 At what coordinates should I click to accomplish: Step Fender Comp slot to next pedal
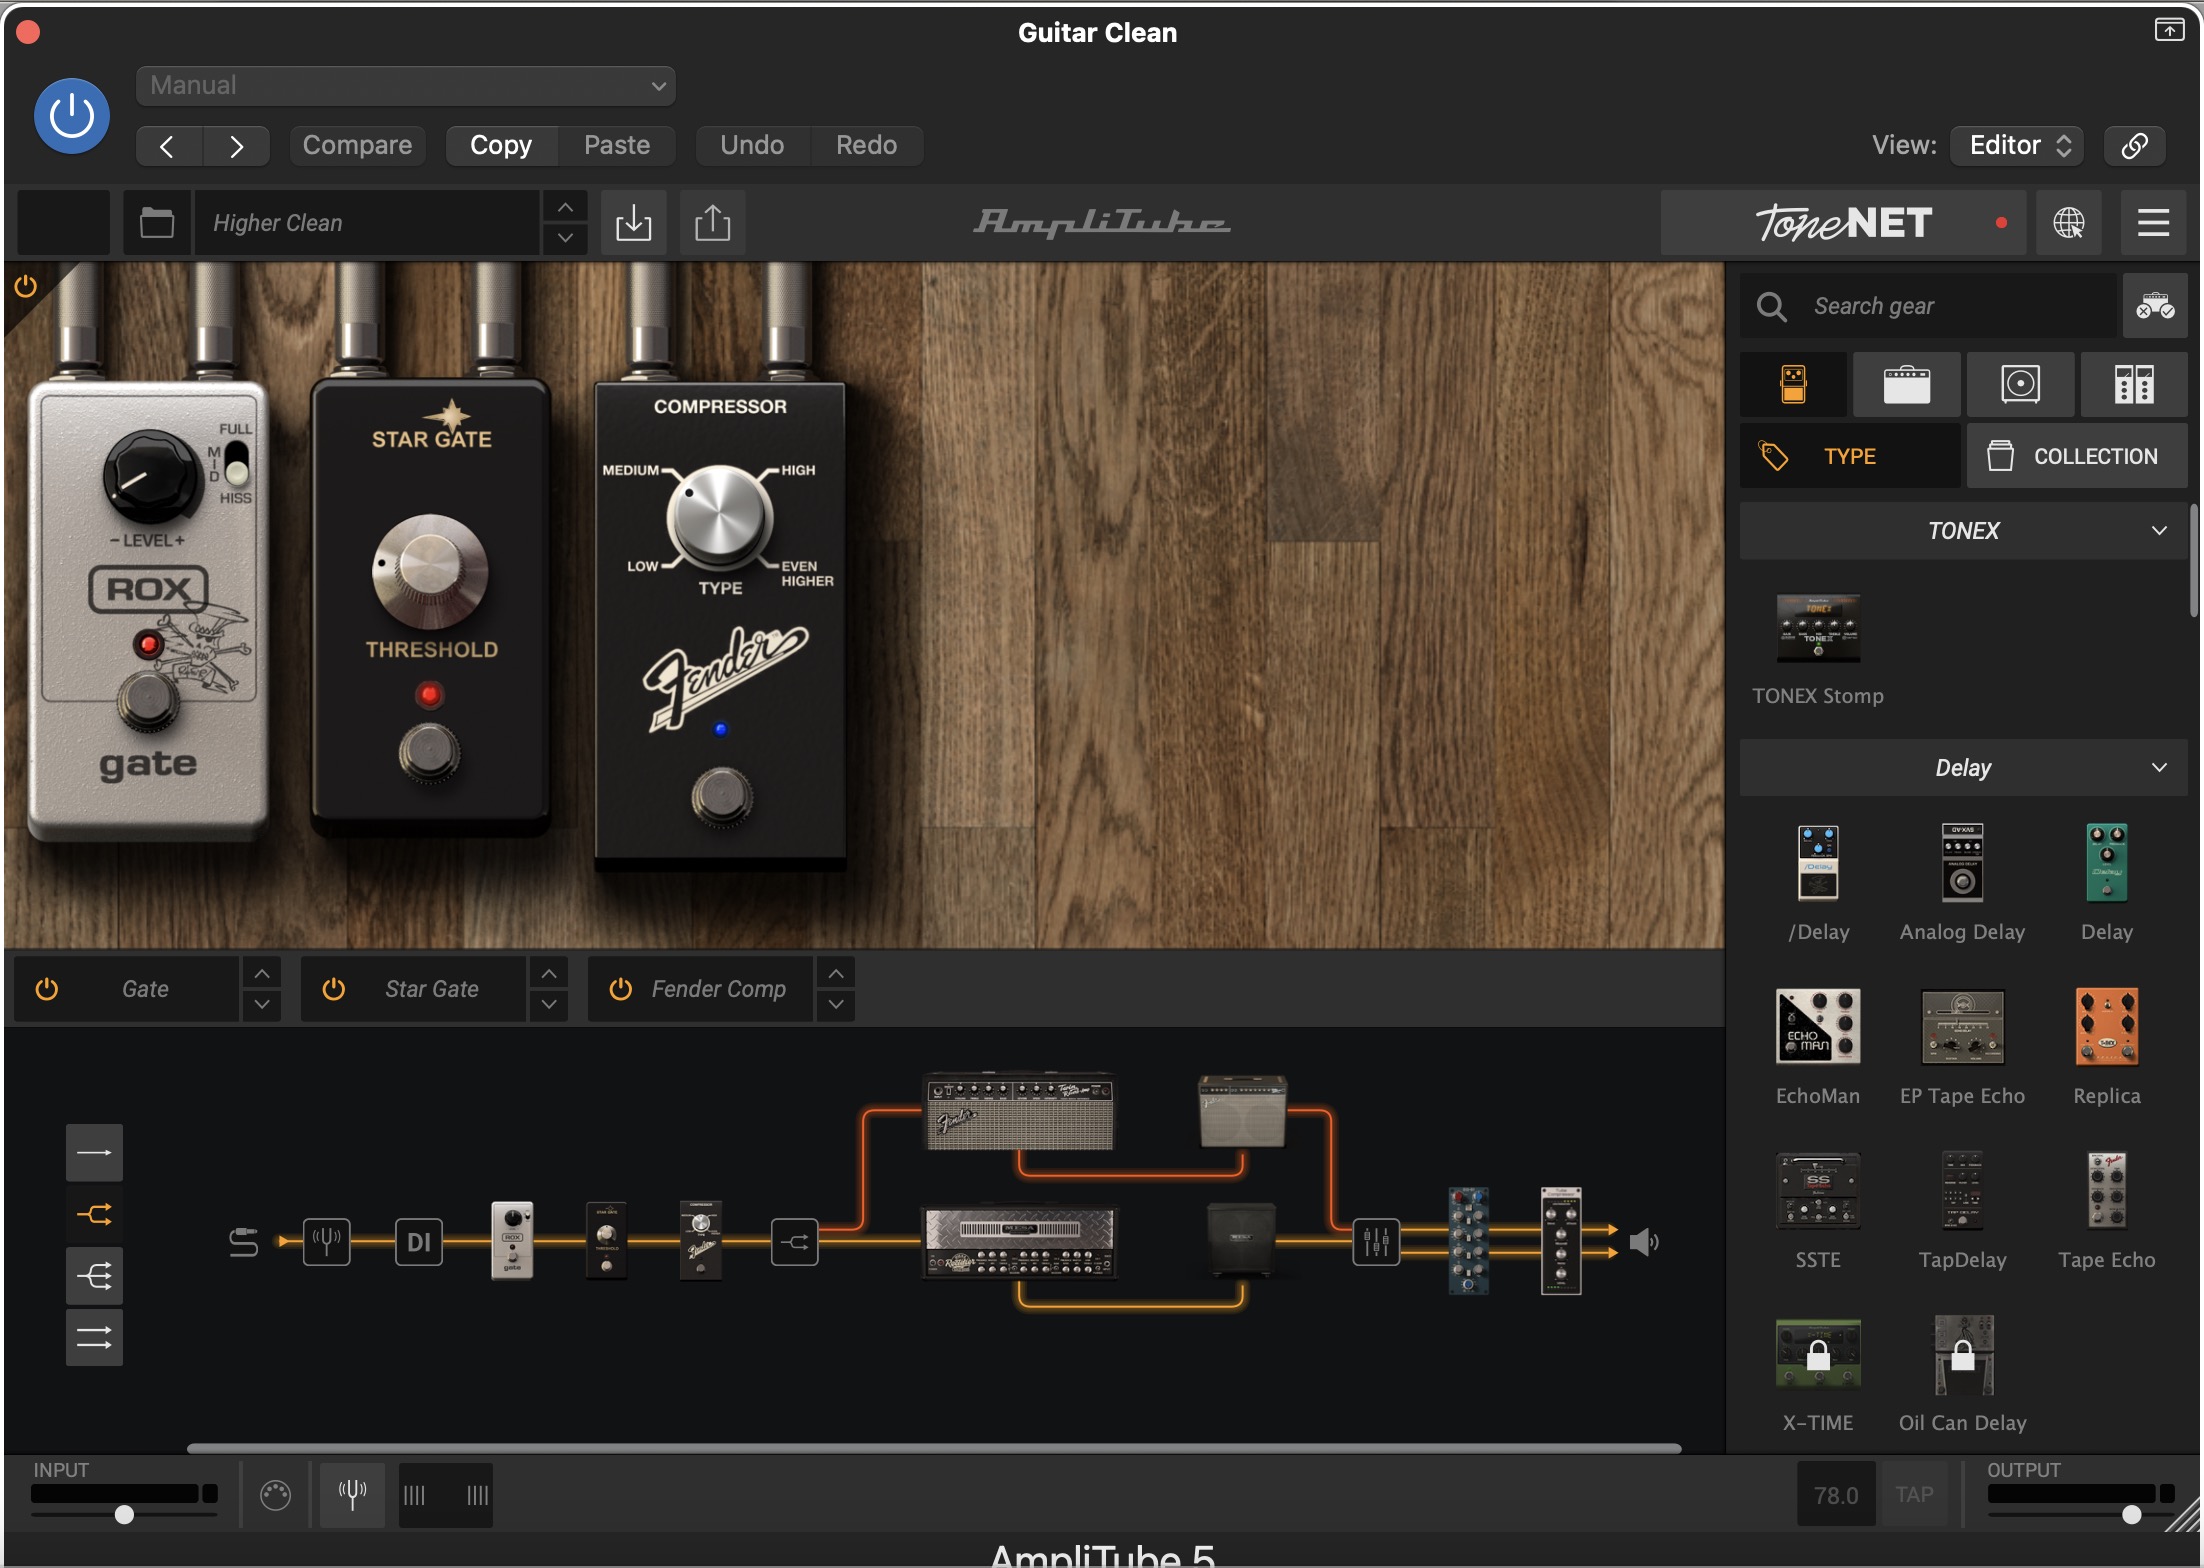836,1004
